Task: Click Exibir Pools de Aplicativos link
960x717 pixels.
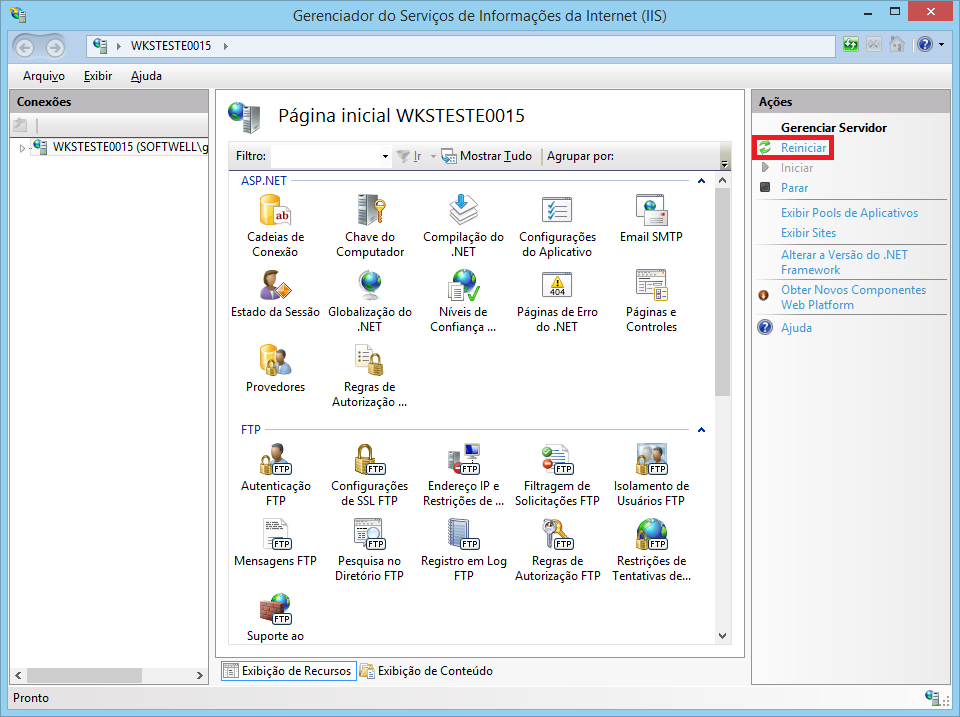Action: click(x=849, y=213)
